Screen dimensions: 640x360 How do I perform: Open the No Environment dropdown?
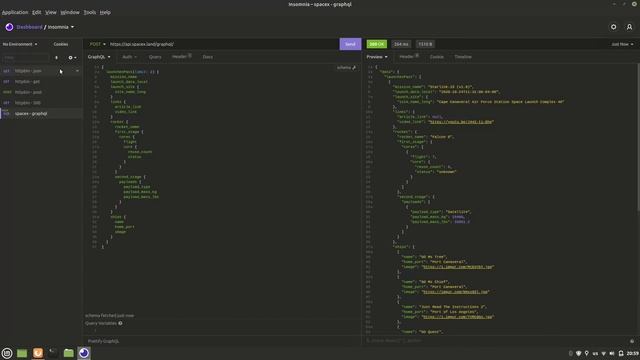[x=20, y=44]
